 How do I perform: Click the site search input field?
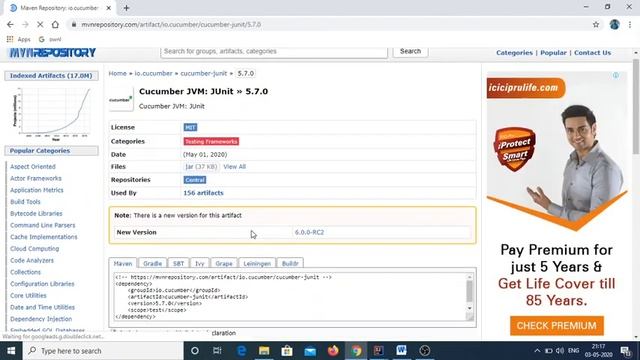(x=274, y=51)
